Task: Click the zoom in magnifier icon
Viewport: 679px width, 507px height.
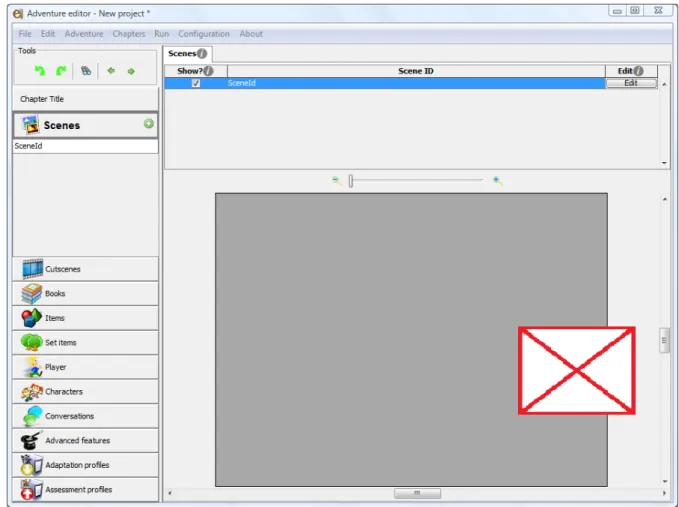Action: click(x=498, y=181)
